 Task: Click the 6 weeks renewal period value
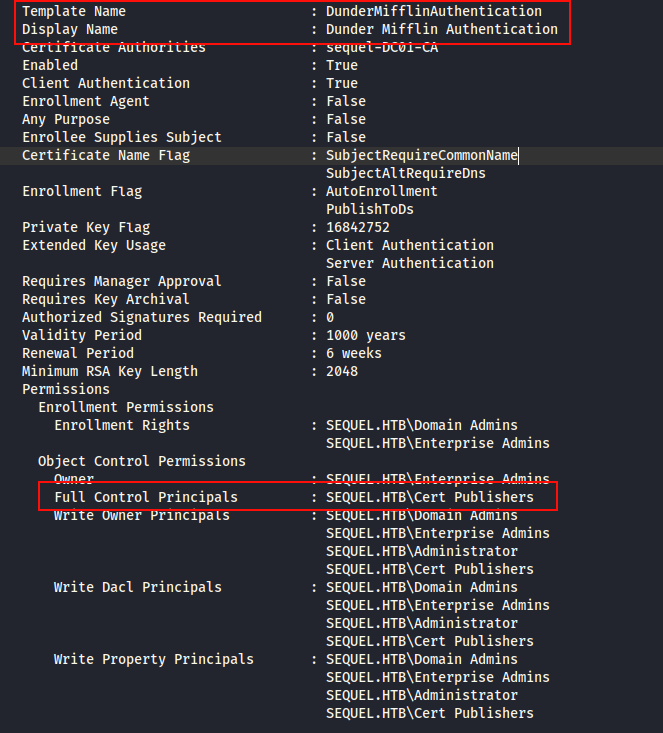pyautogui.click(x=353, y=353)
